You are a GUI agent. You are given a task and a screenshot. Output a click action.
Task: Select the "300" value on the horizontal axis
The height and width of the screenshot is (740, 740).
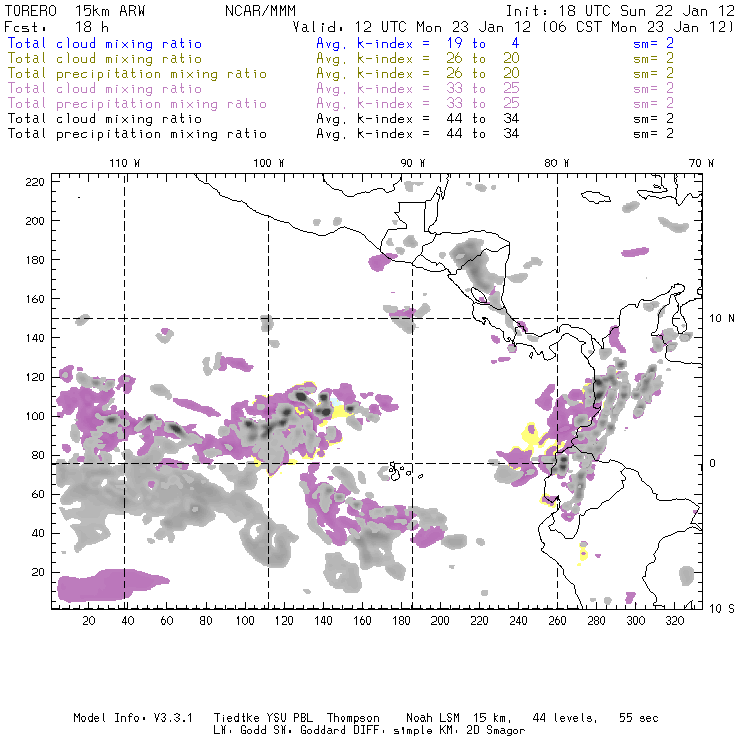[635, 621]
